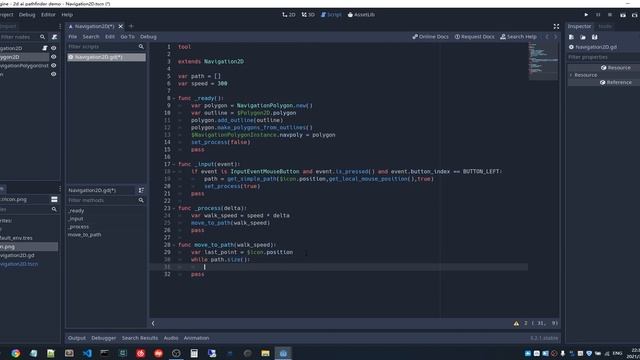
Task: Open the Output bottom panel
Action: pos(77,338)
